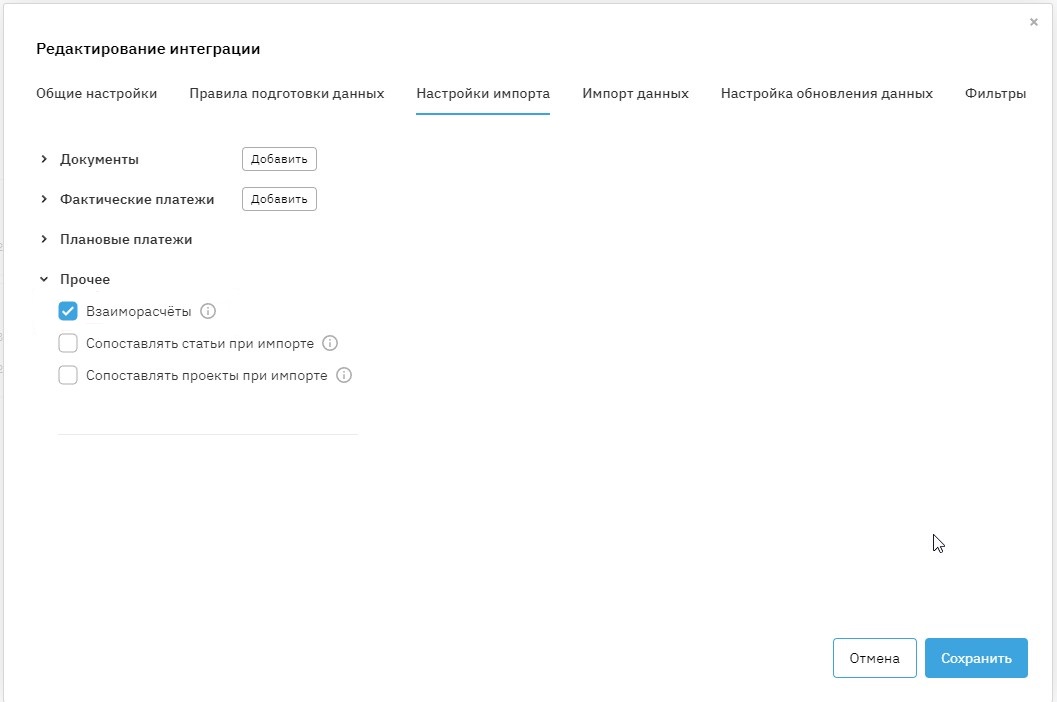This screenshot has height=702, width=1057.
Task: Click info icon beside Сопоставлять проекты при импорте
Action: [x=344, y=376]
